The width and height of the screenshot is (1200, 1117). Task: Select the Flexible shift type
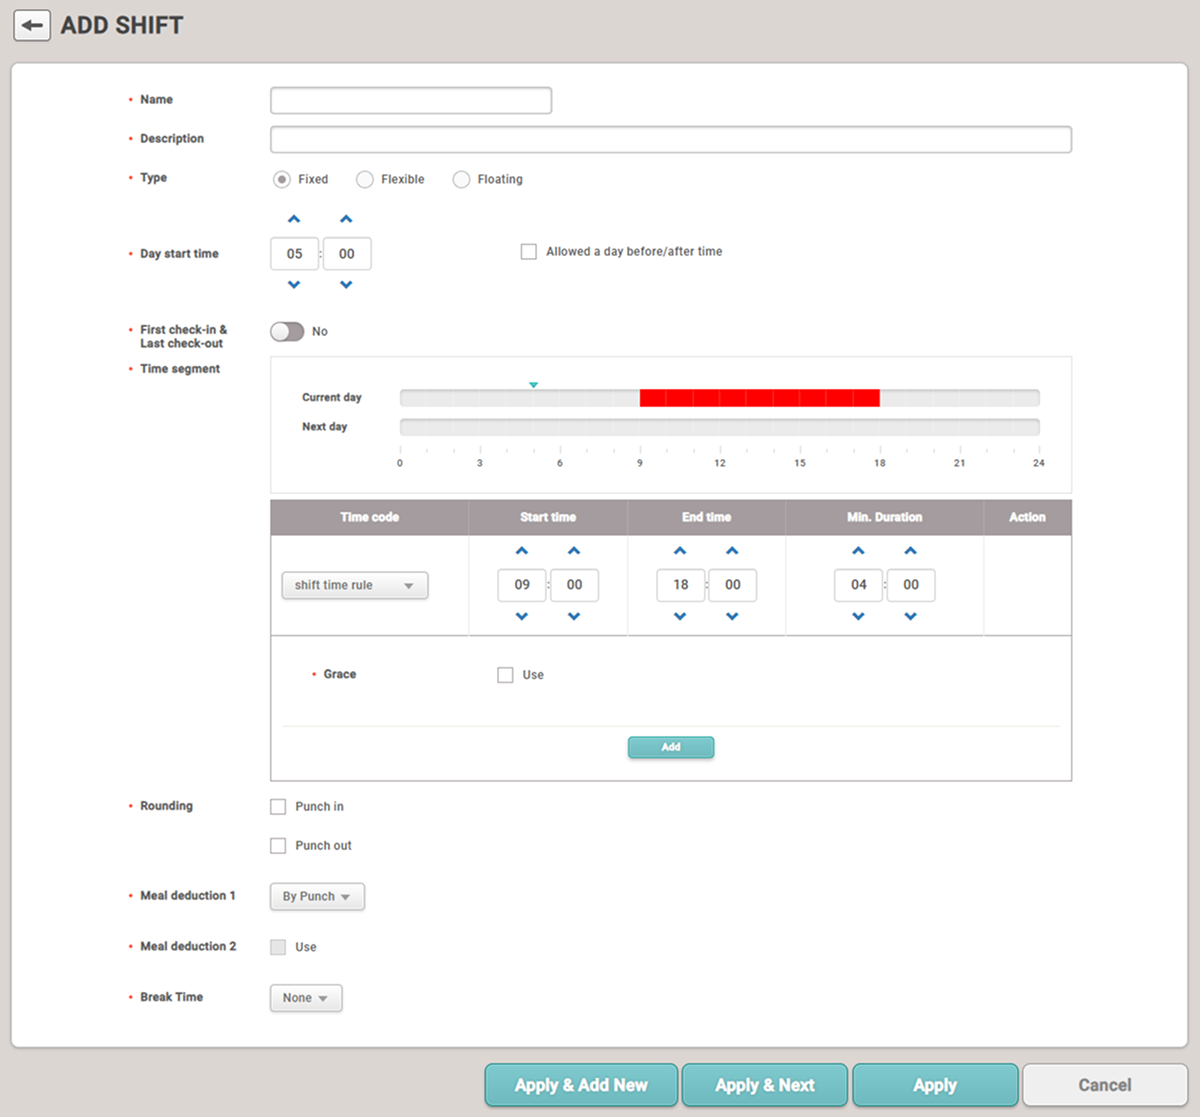(365, 179)
